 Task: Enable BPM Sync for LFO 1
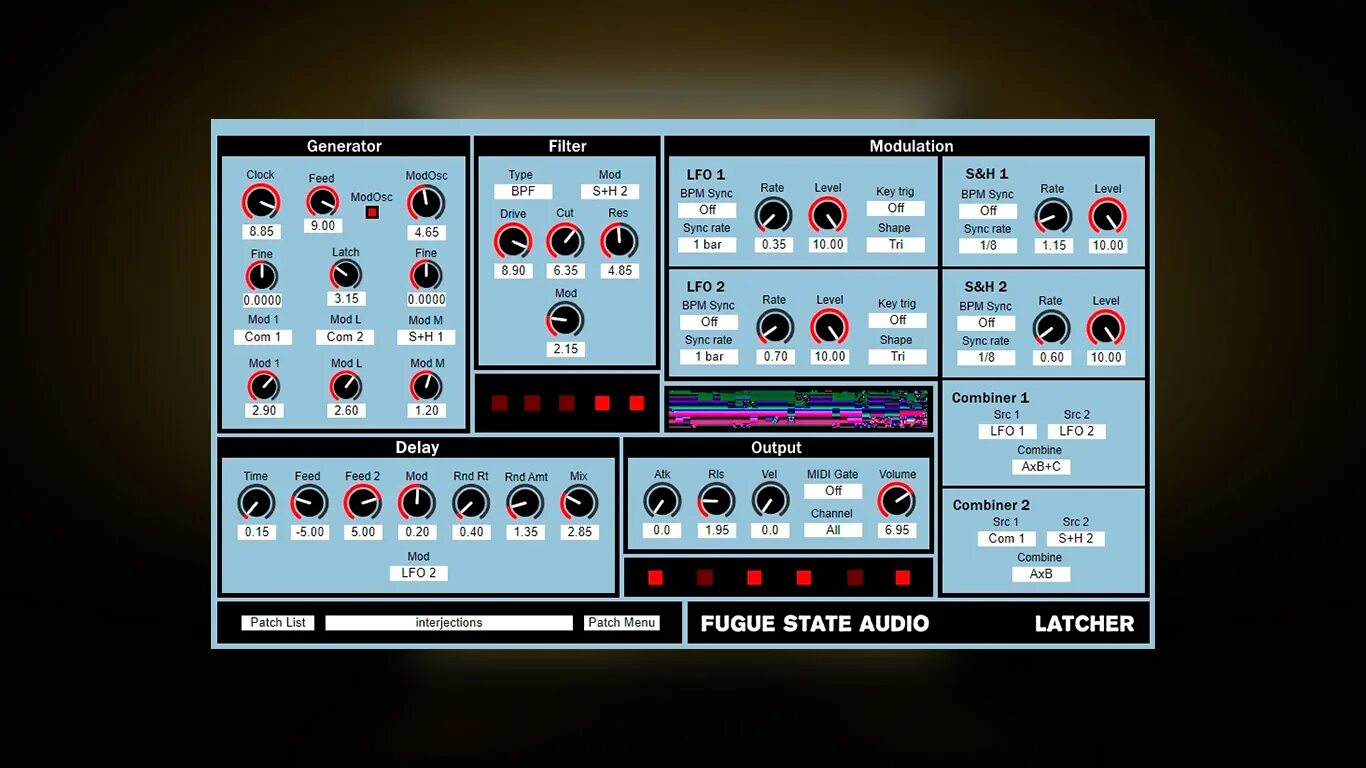(706, 209)
